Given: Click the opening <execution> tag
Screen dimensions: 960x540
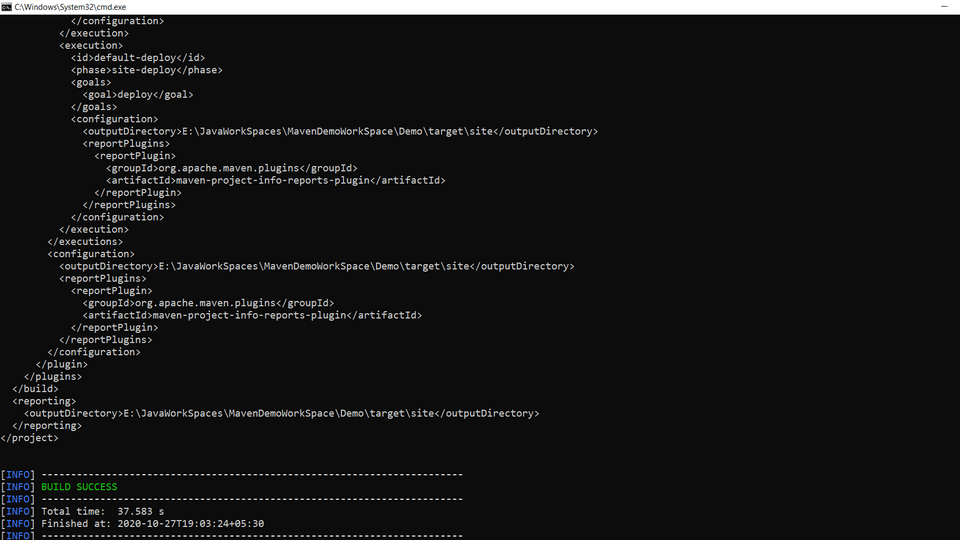Looking at the screenshot, I should (91, 46).
